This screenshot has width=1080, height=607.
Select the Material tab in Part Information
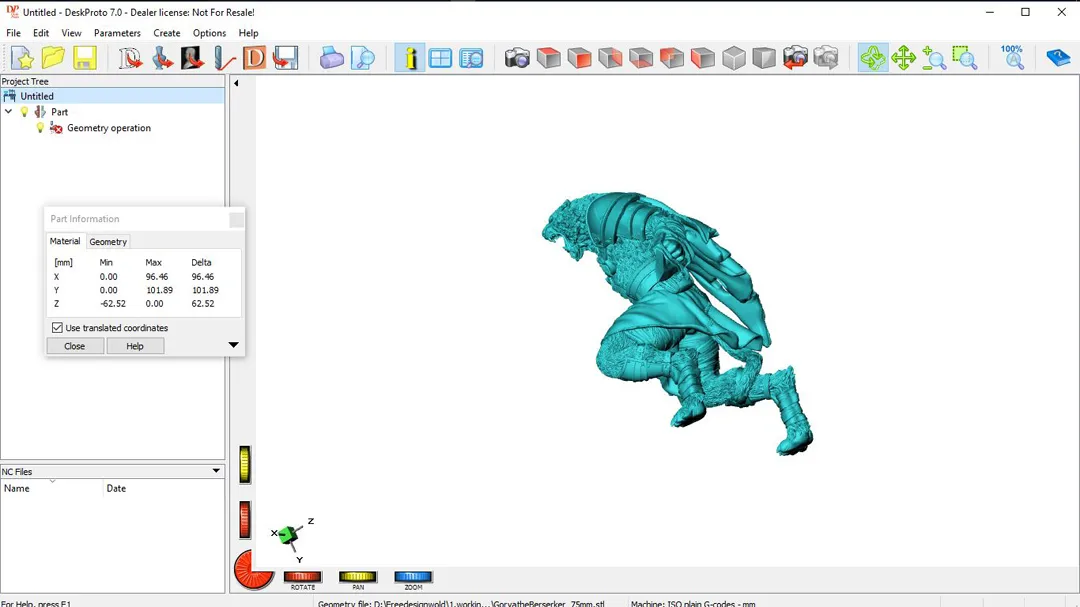point(65,241)
